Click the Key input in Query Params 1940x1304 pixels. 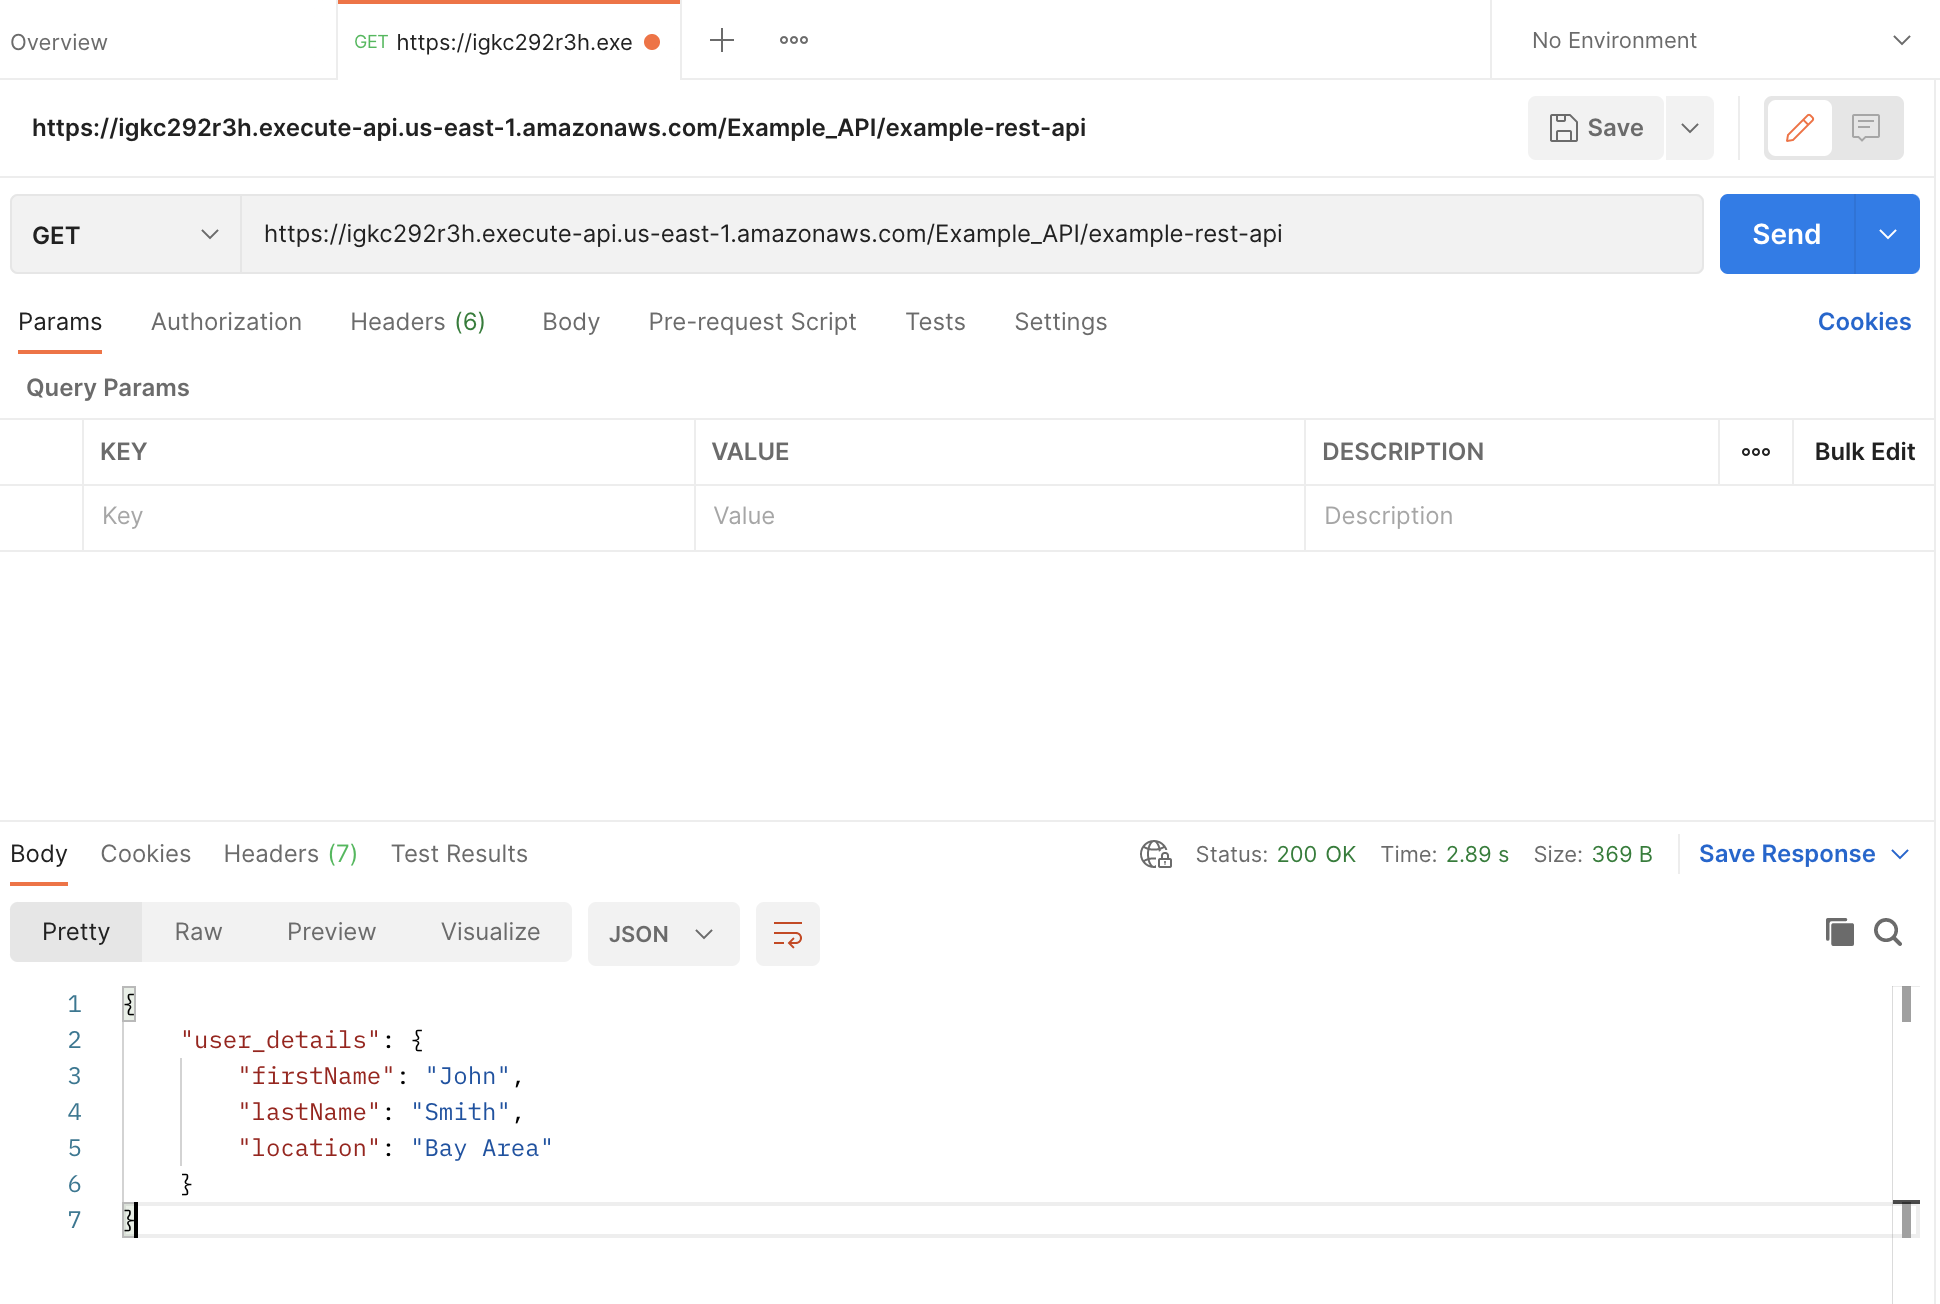(389, 516)
